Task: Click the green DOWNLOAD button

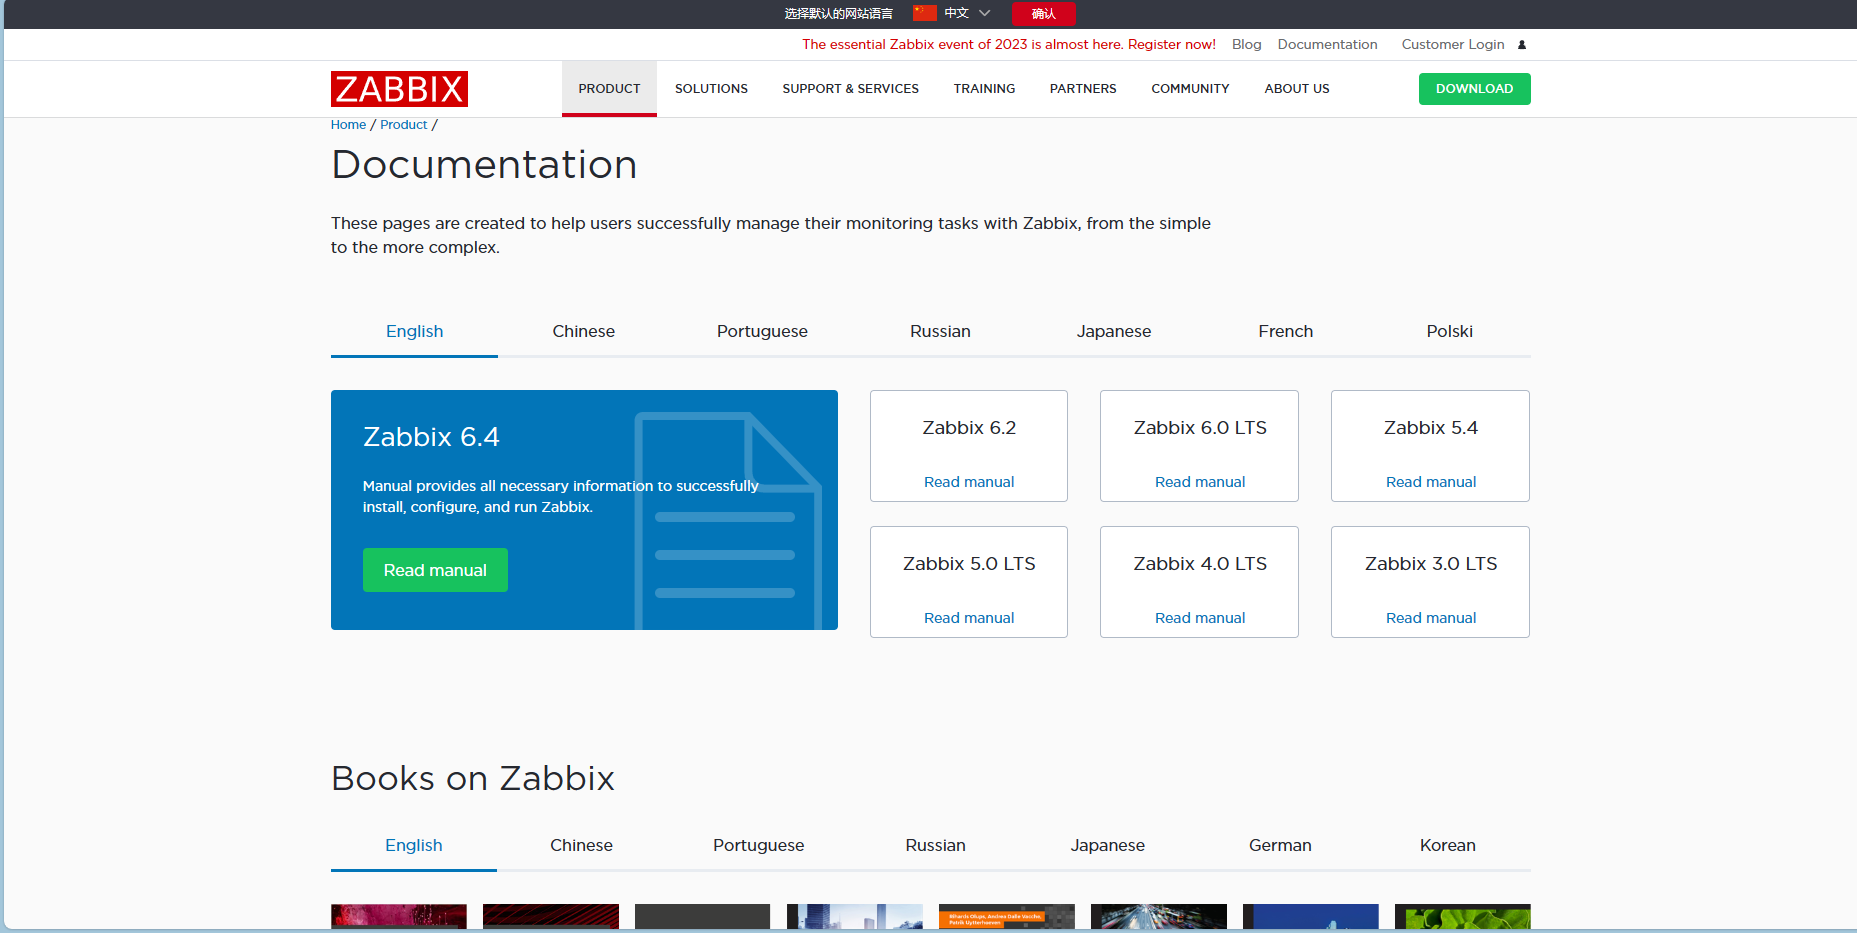Action: 1474,89
